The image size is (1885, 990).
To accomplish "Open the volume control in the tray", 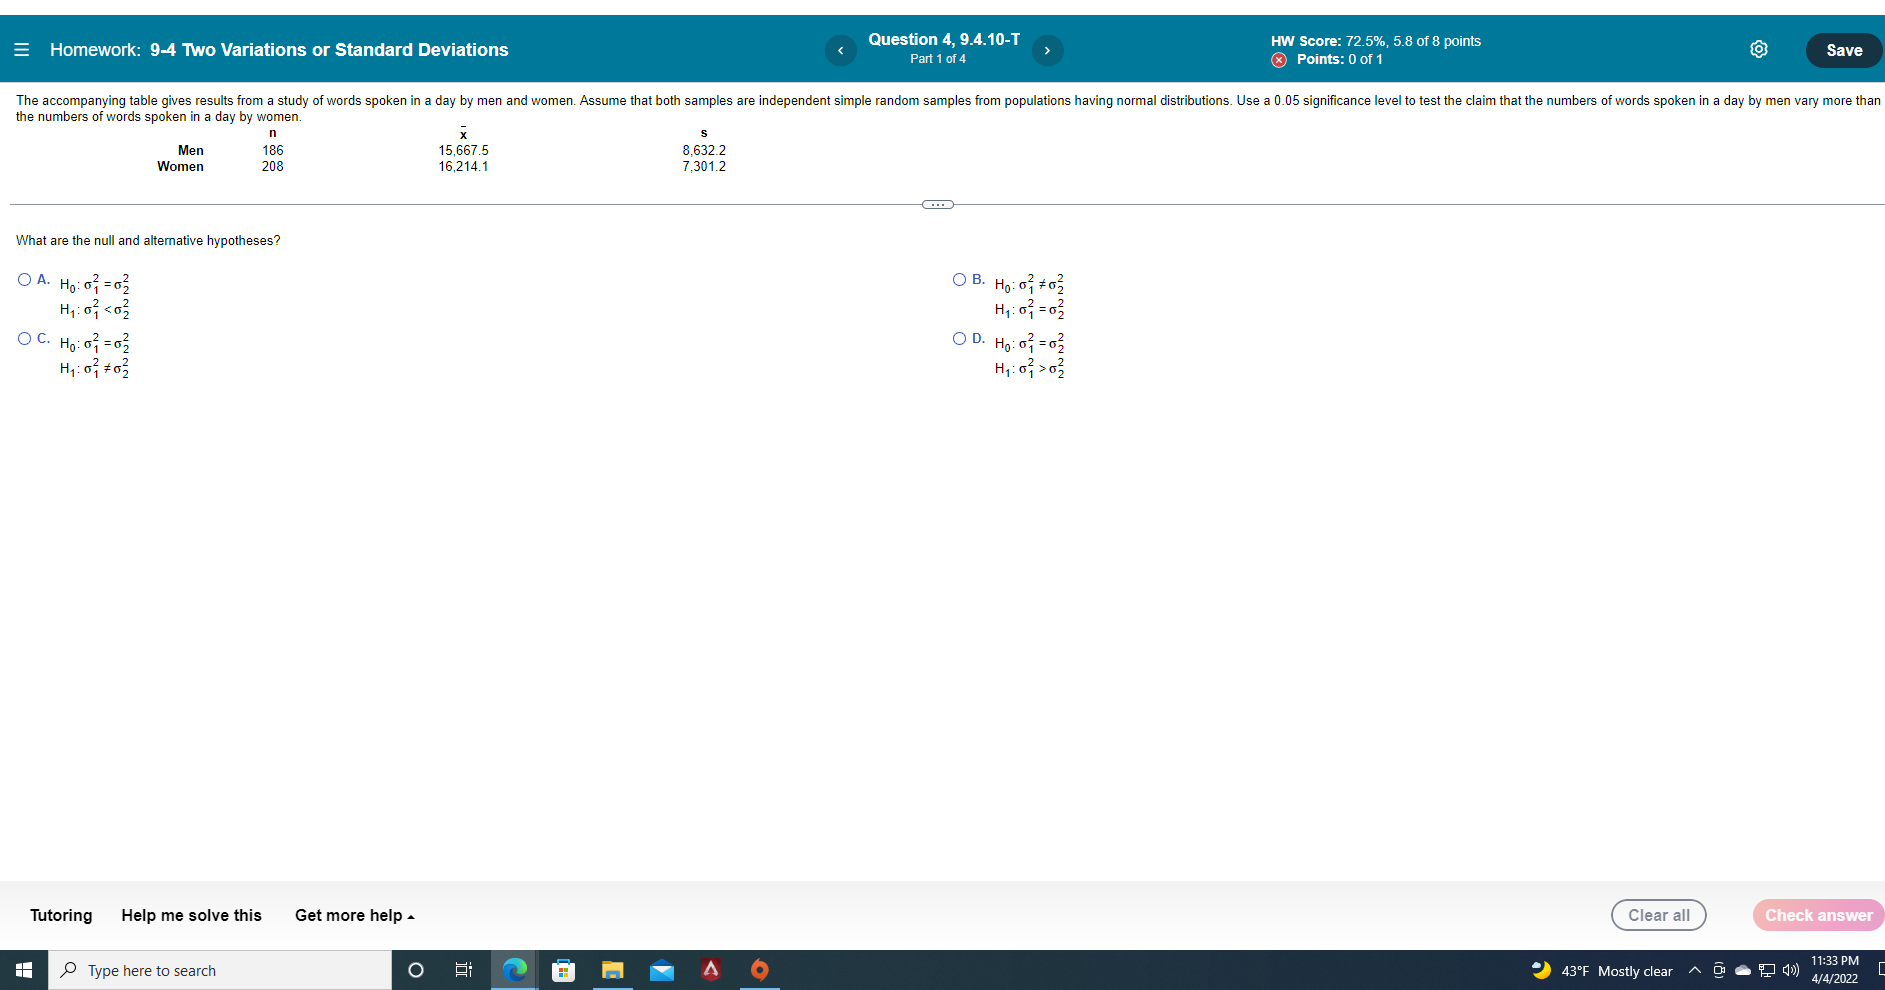I will 1789,969.
